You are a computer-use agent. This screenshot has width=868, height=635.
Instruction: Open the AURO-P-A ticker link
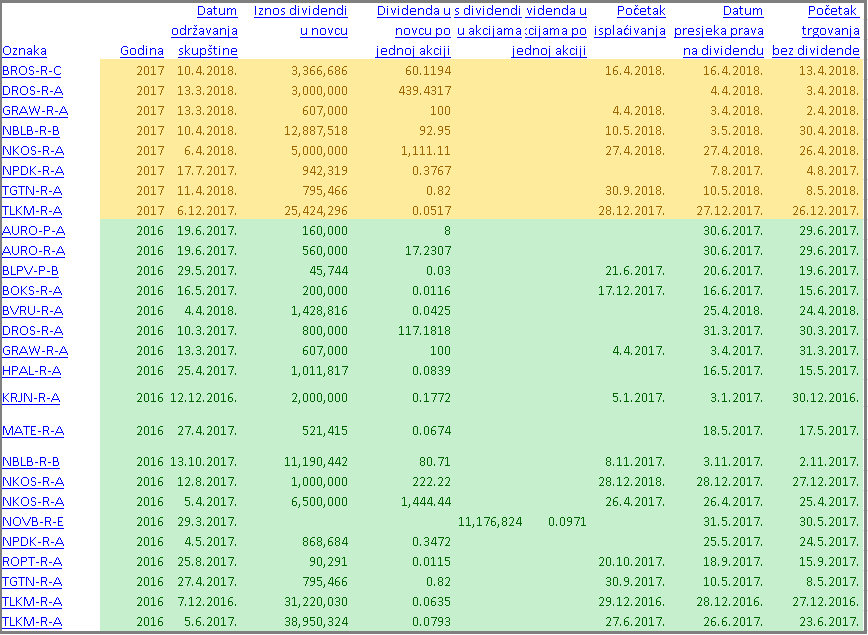pos(33,231)
